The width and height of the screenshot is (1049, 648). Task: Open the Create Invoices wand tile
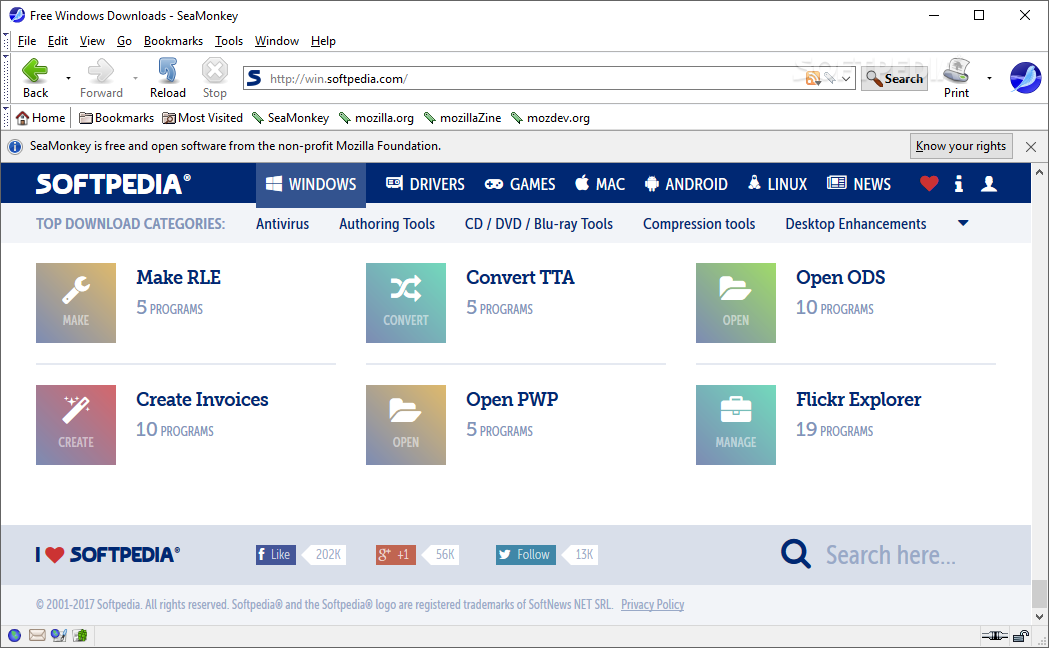click(76, 425)
